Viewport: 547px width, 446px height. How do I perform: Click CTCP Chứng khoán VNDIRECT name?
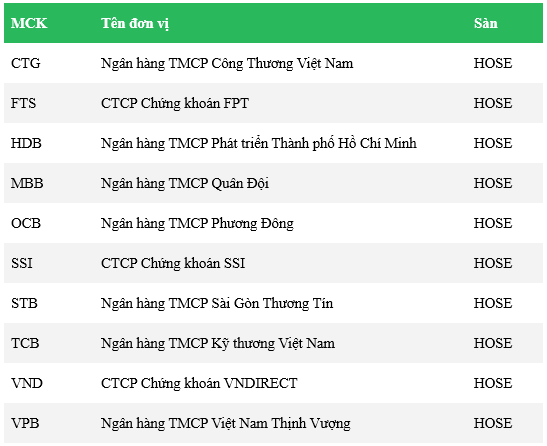(x=199, y=383)
